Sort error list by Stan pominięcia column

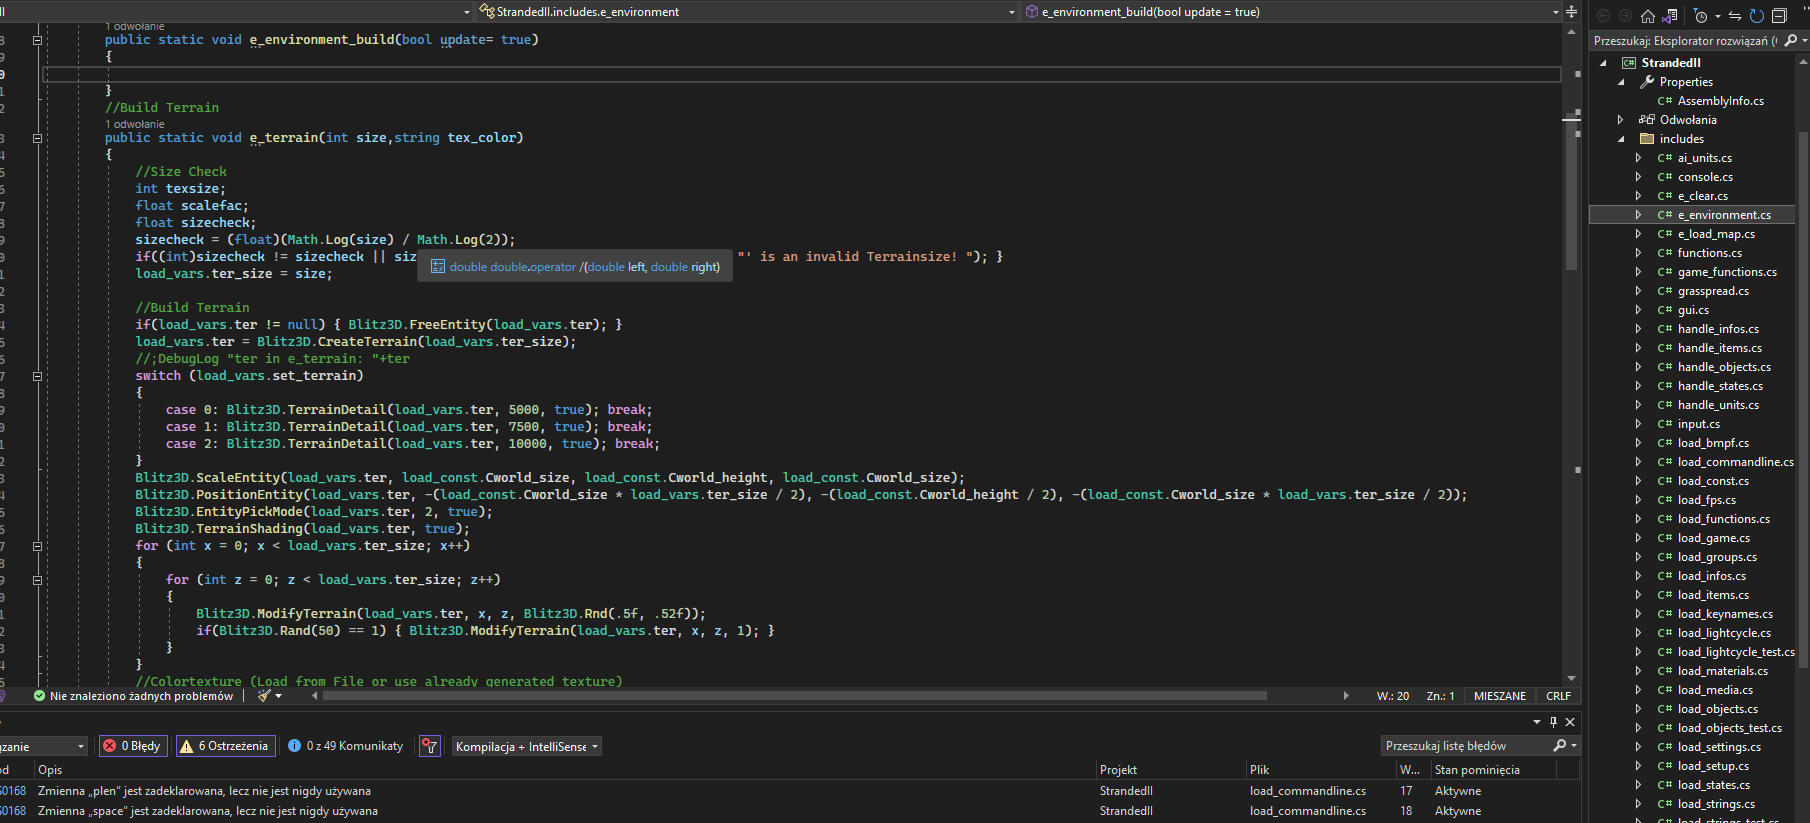point(1477,770)
